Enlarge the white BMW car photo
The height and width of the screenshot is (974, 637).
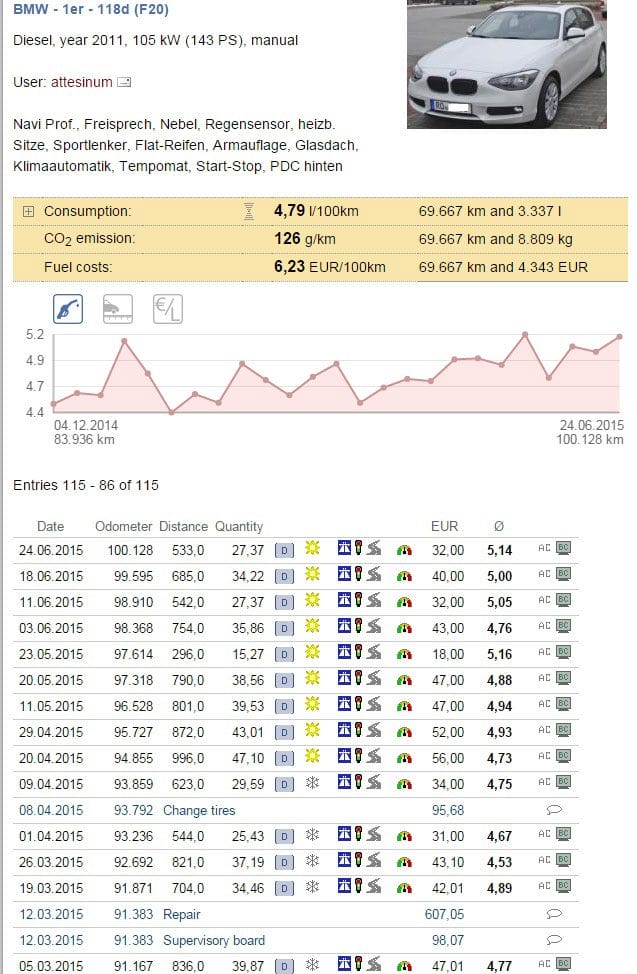[506, 64]
